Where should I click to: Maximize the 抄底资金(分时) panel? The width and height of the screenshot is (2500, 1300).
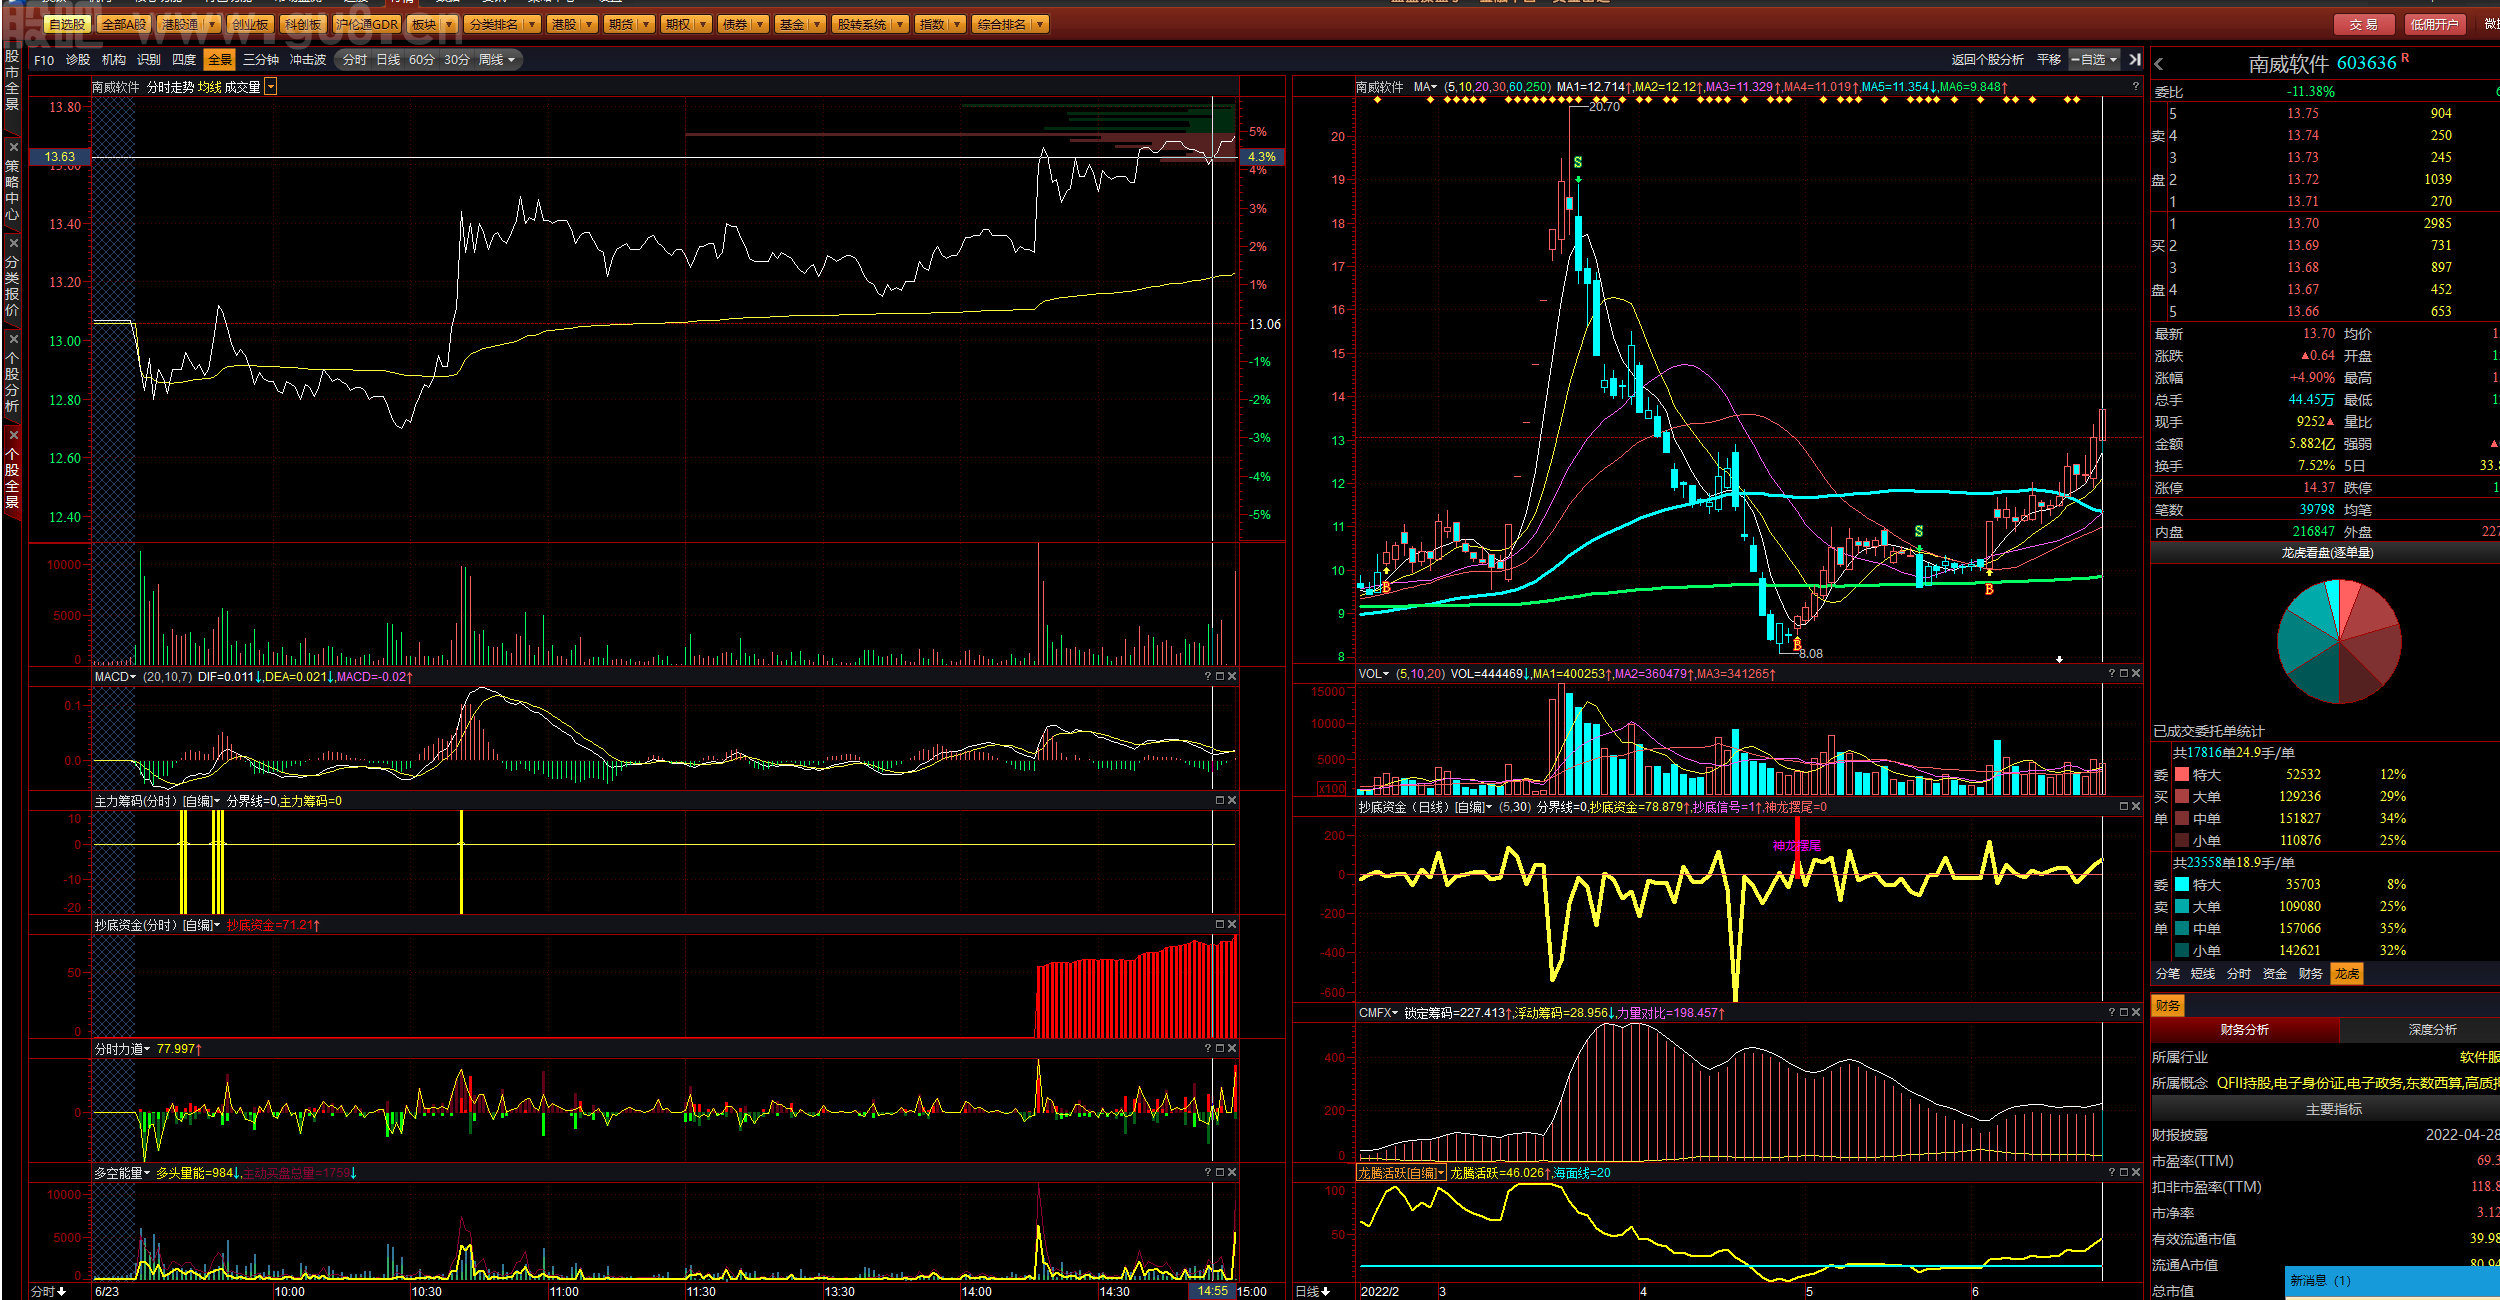tap(1220, 925)
